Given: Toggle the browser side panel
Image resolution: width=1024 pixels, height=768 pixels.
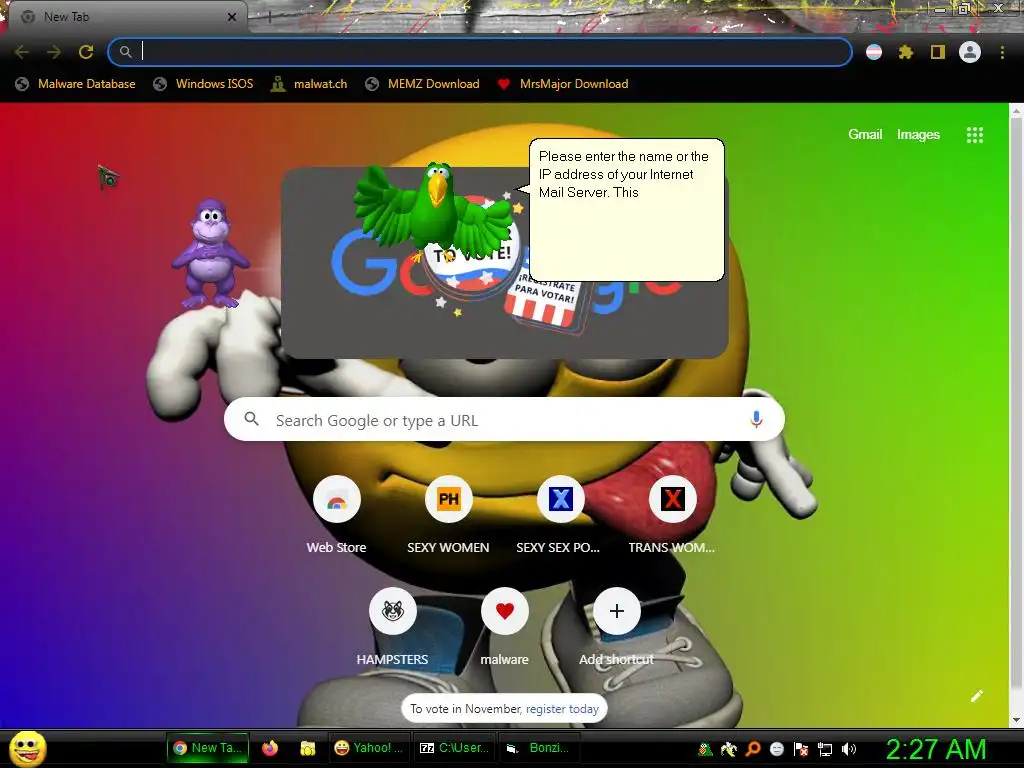Looking at the screenshot, I should tap(938, 52).
